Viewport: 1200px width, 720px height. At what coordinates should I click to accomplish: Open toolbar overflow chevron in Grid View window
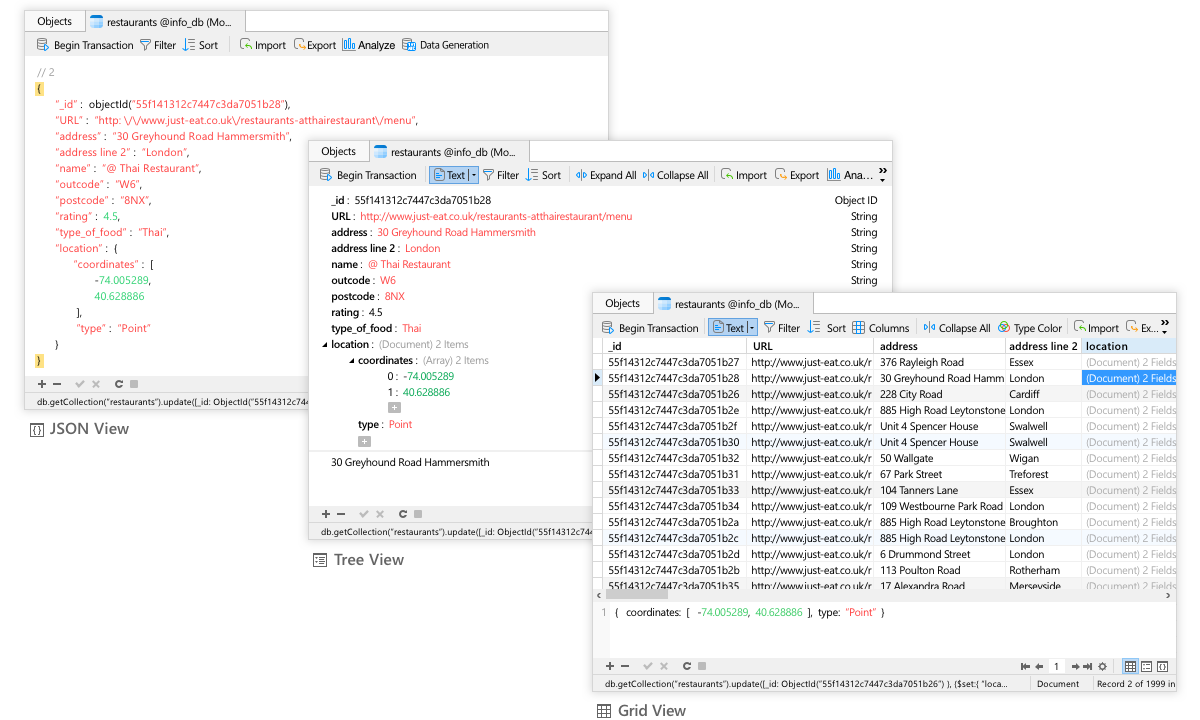[1166, 326]
